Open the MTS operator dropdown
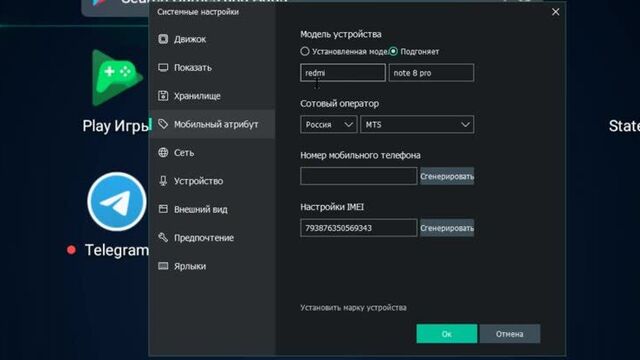The image size is (640, 360). coord(417,124)
